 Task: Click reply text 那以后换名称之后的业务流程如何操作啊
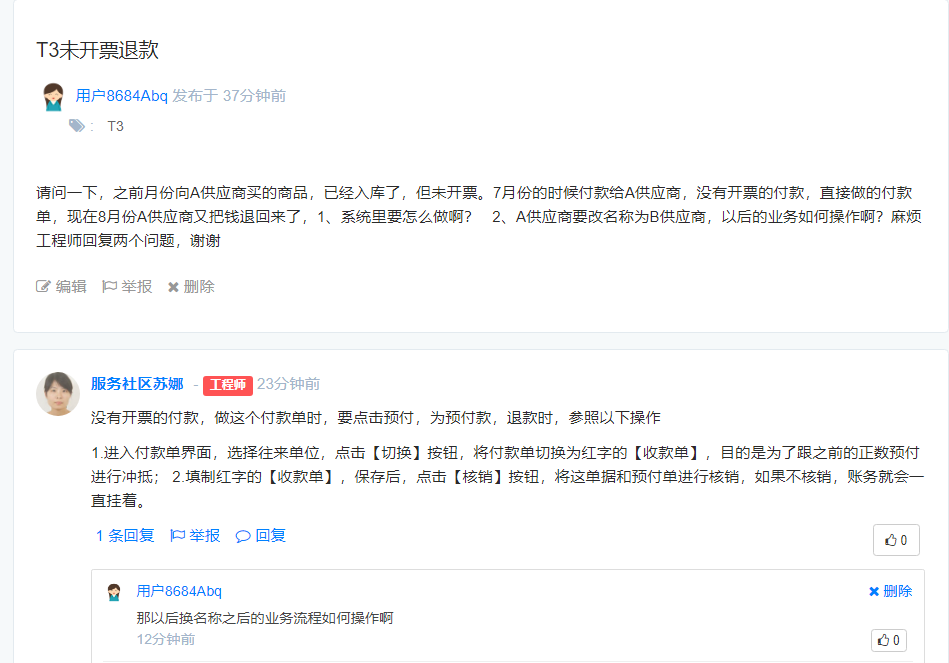[264, 618]
